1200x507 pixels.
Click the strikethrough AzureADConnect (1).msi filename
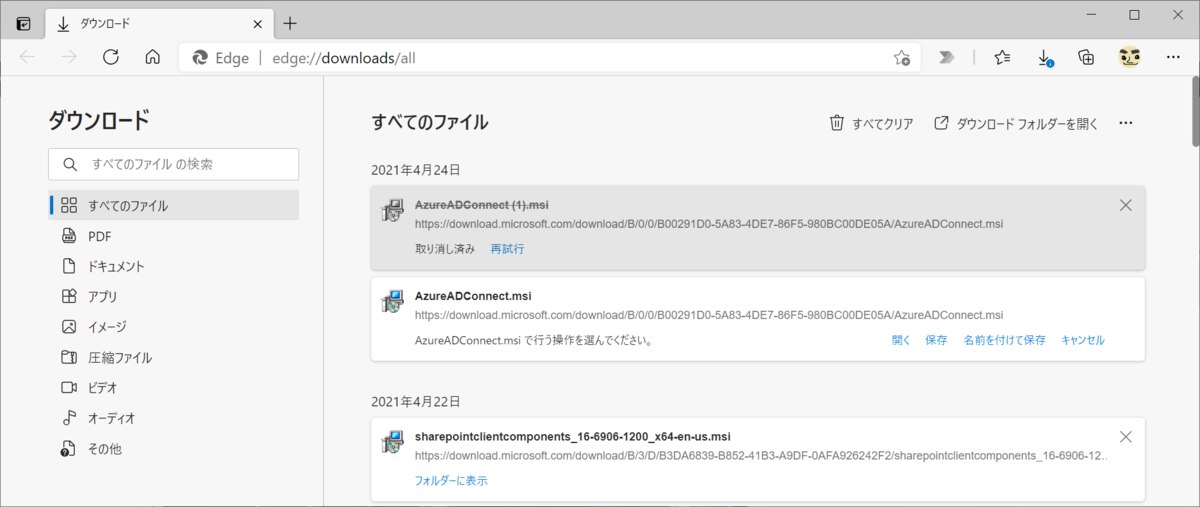482,205
